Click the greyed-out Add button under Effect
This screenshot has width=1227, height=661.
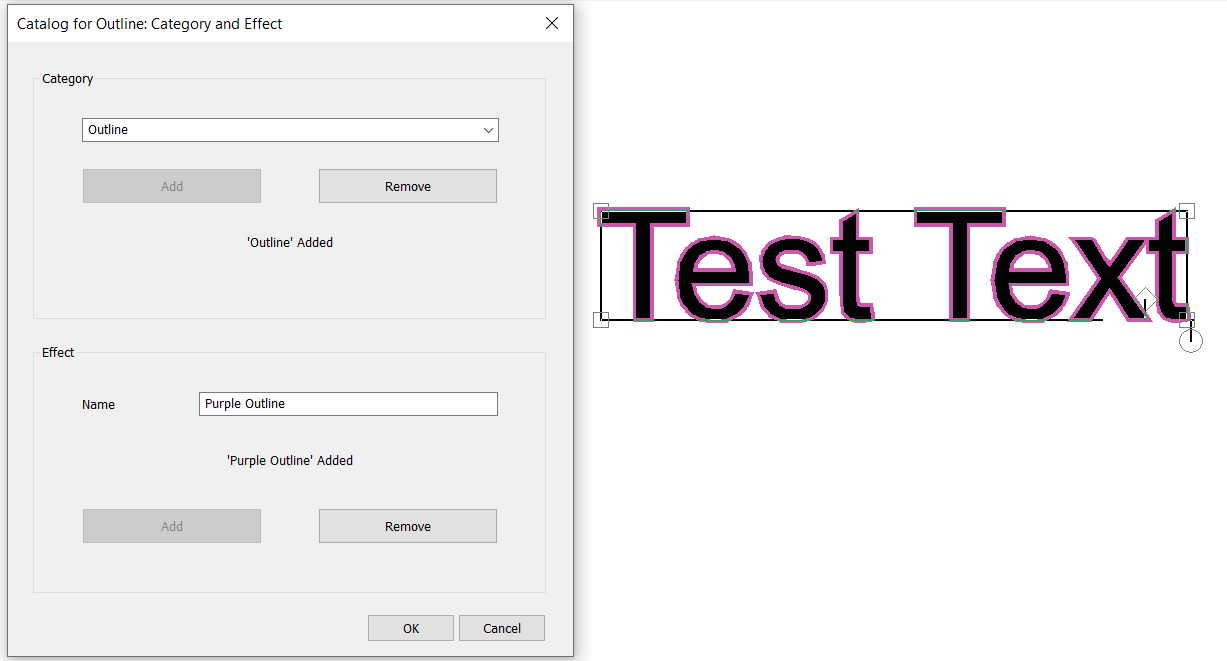[172, 526]
